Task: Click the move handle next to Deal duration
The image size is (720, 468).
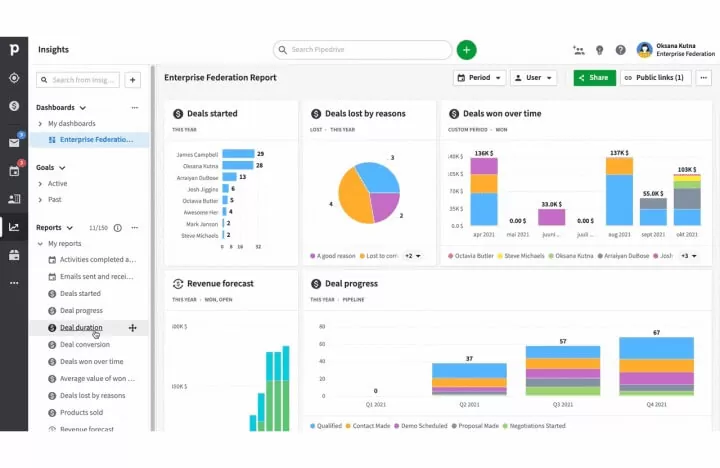Action: [x=133, y=328]
